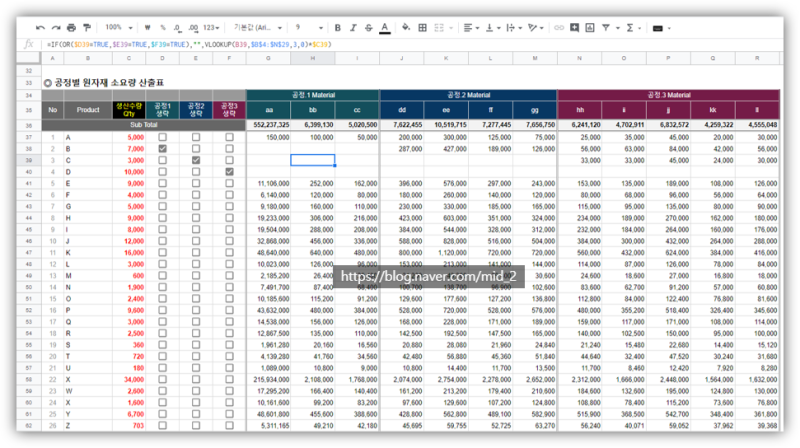Select quantity 16,000 for product K

[x=129, y=253]
